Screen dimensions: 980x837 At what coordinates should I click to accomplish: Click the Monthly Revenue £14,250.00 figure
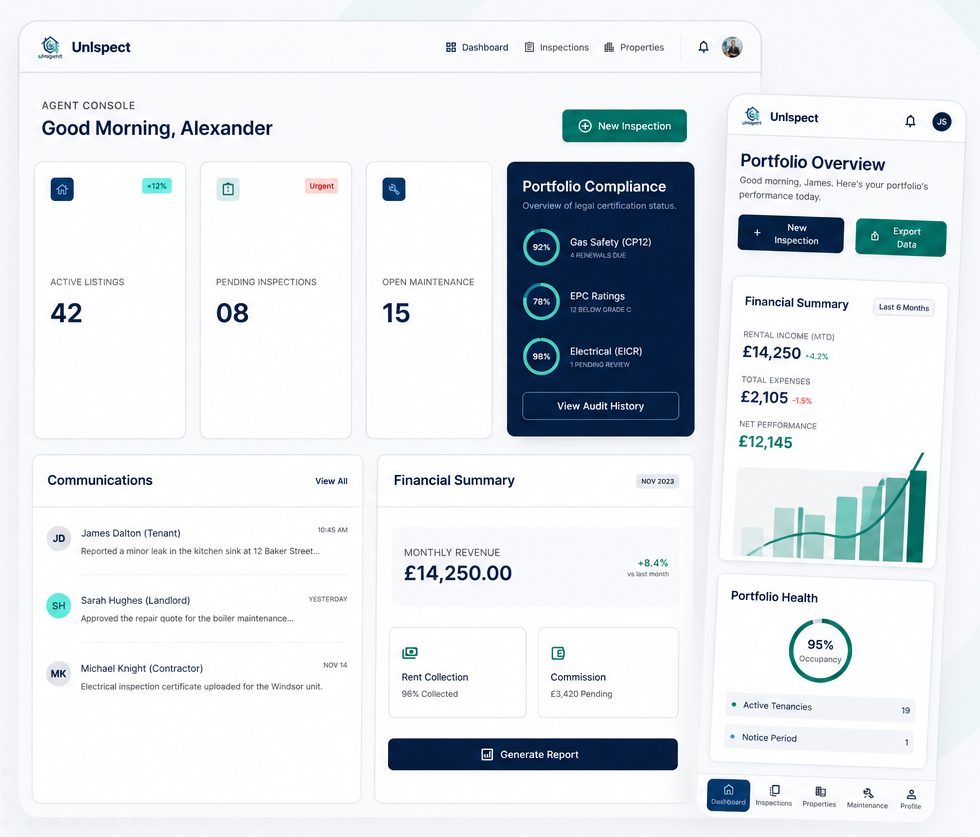[x=458, y=573]
